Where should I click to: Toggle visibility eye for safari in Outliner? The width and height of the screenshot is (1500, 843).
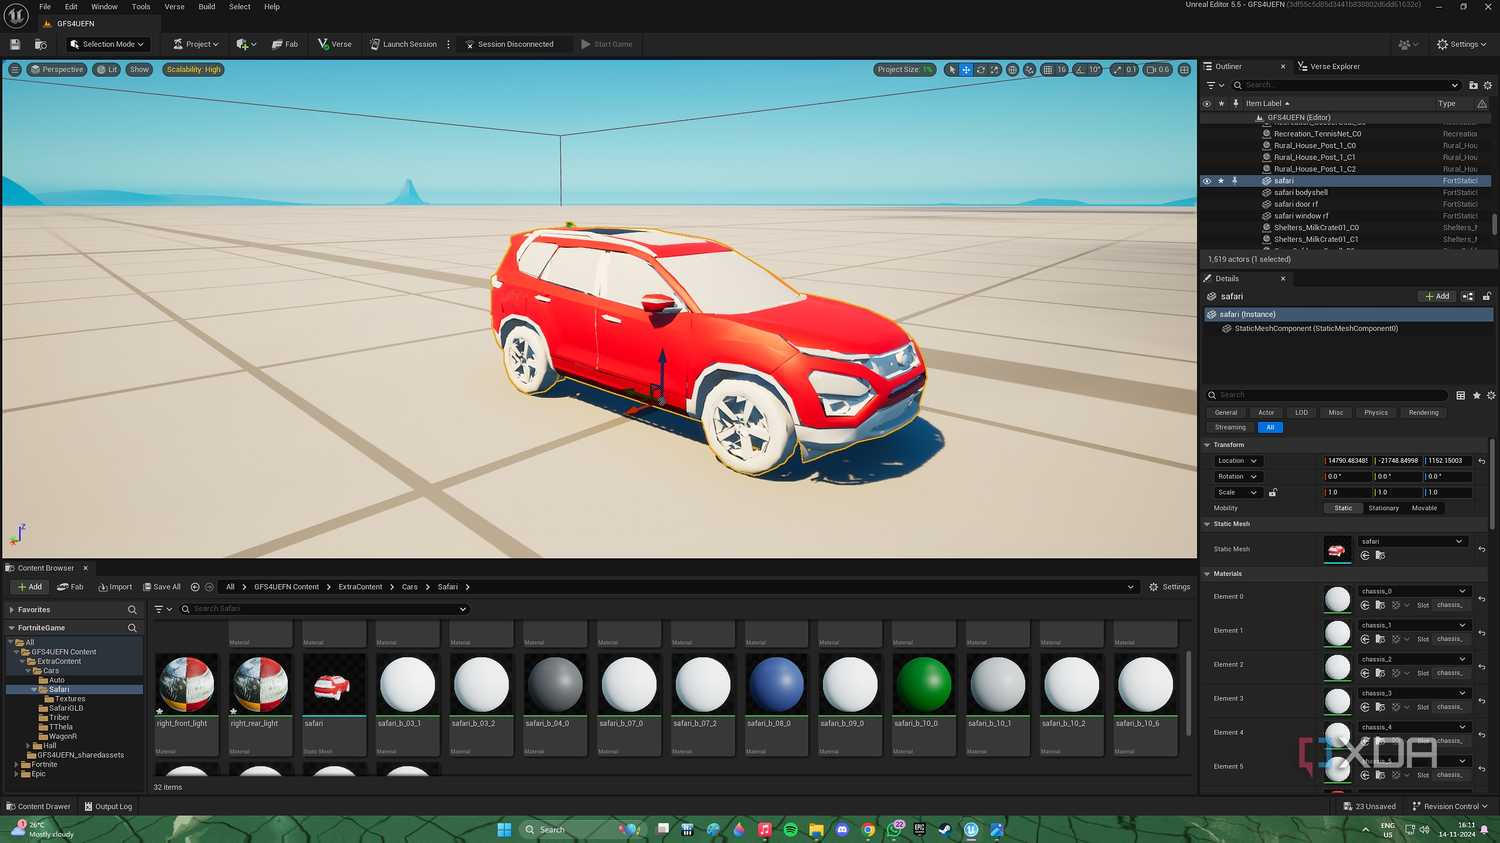click(x=1207, y=181)
